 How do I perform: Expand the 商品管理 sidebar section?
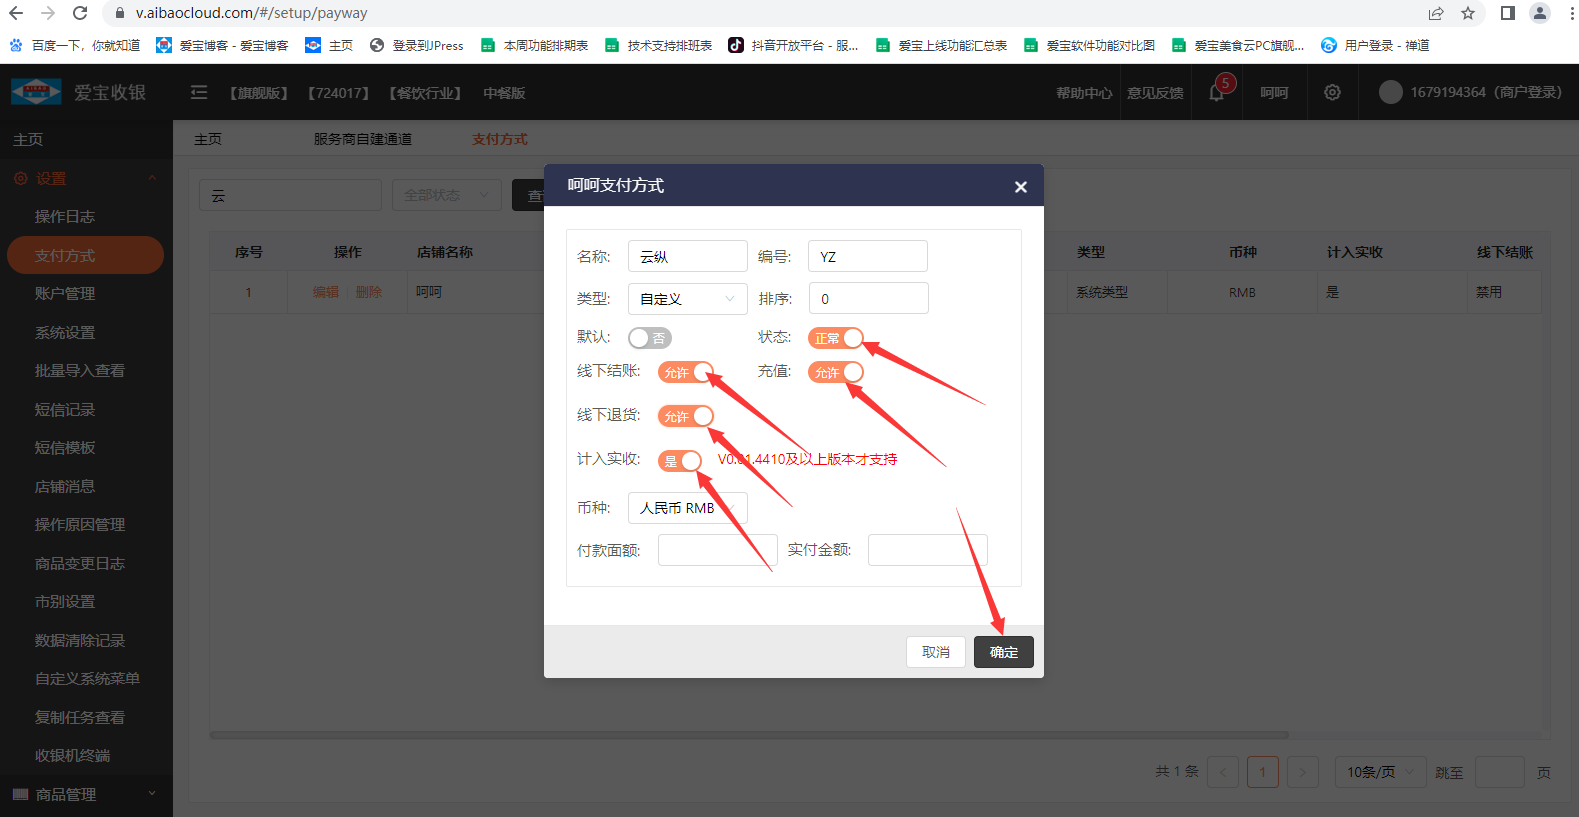(x=86, y=794)
